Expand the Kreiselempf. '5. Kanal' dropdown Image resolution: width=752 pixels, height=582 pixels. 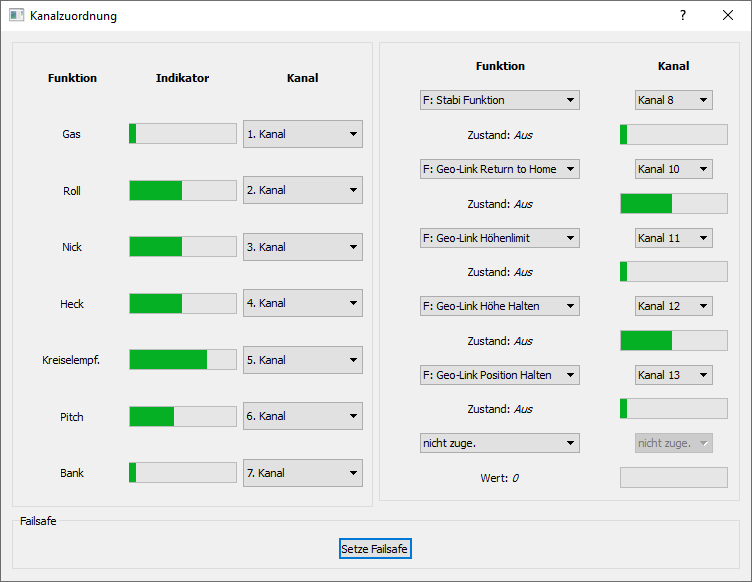(x=302, y=360)
